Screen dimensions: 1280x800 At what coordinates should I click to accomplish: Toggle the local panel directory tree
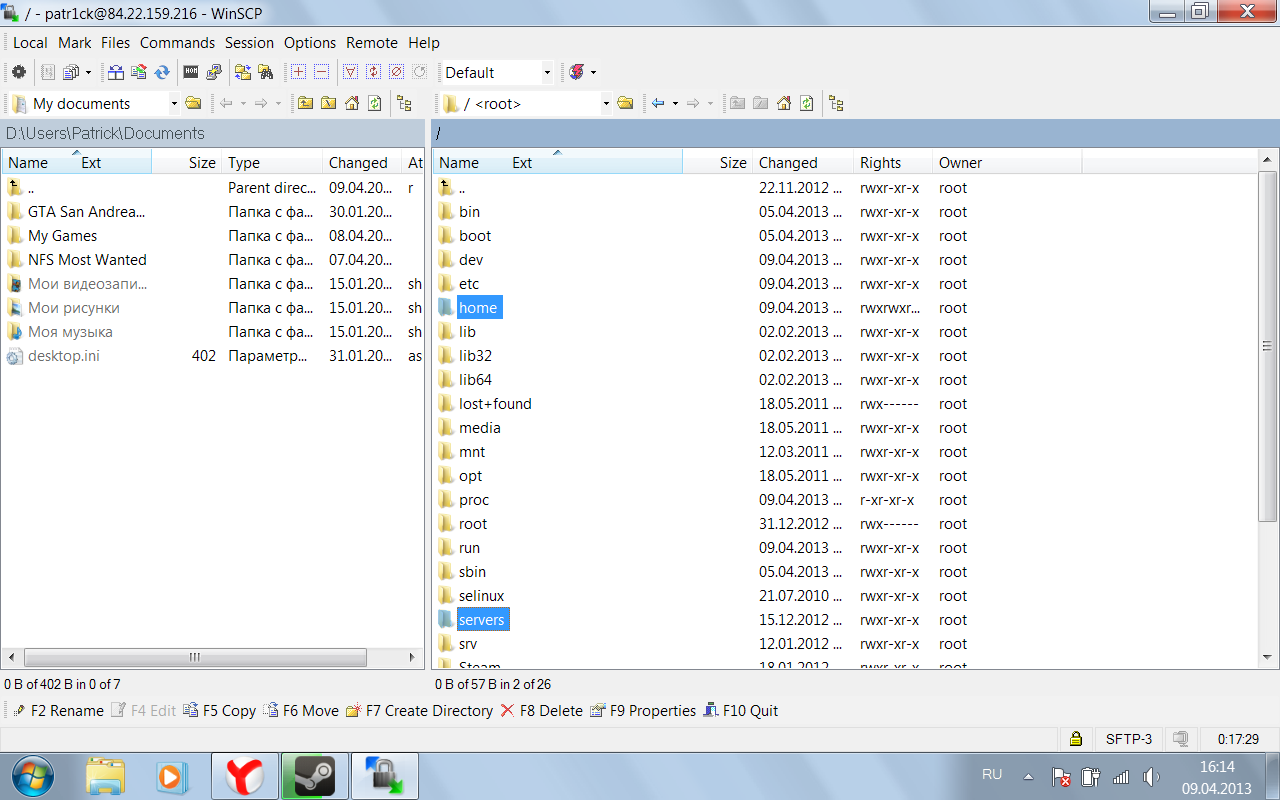pyautogui.click(x=404, y=103)
